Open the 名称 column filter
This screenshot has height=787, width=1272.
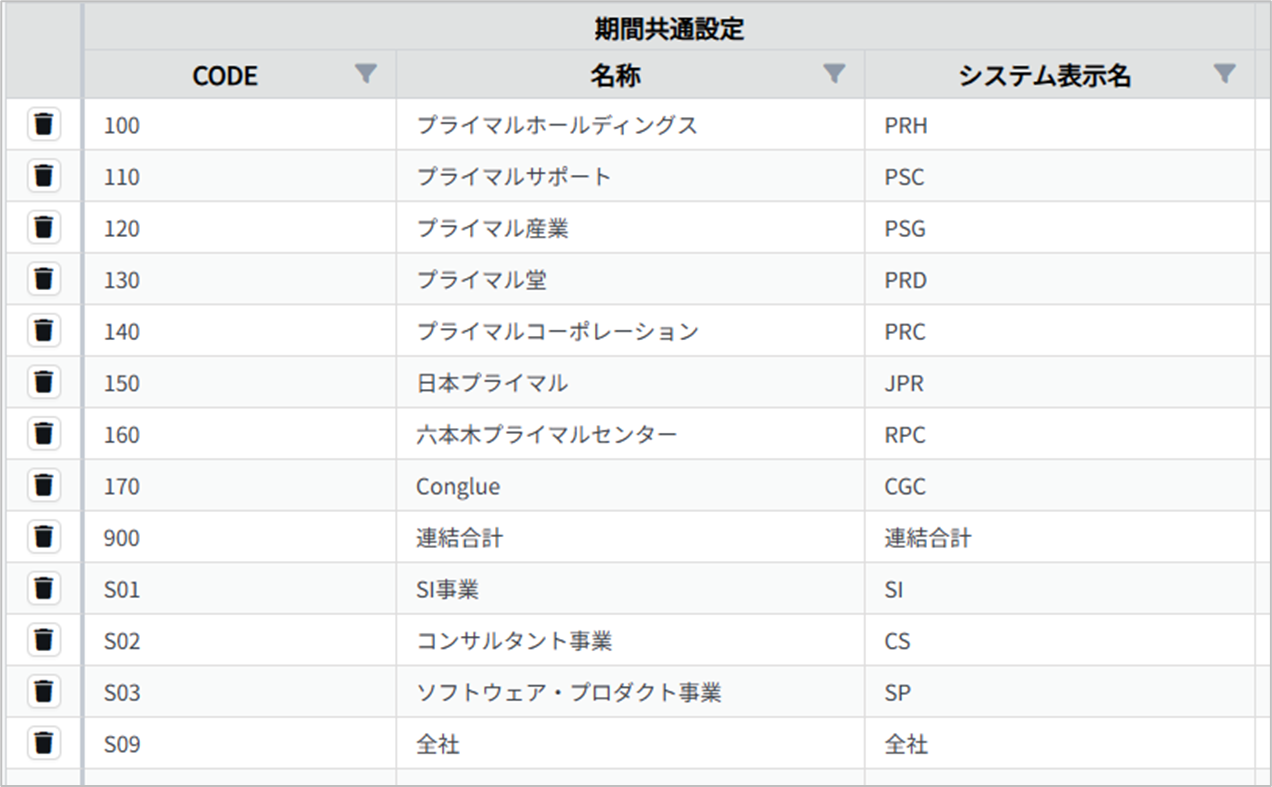(834, 74)
